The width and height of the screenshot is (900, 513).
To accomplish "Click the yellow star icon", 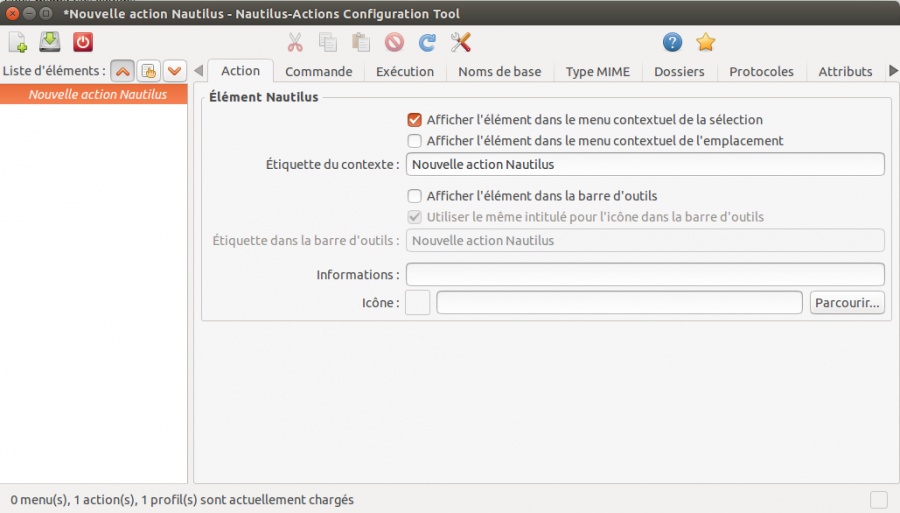I will [706, 42].
